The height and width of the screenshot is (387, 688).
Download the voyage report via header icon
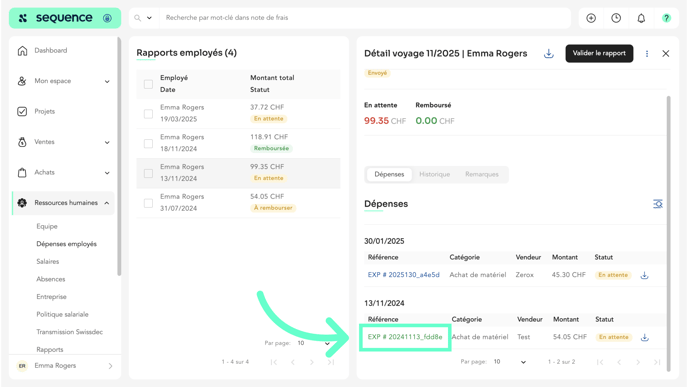(x=548, y=54)
